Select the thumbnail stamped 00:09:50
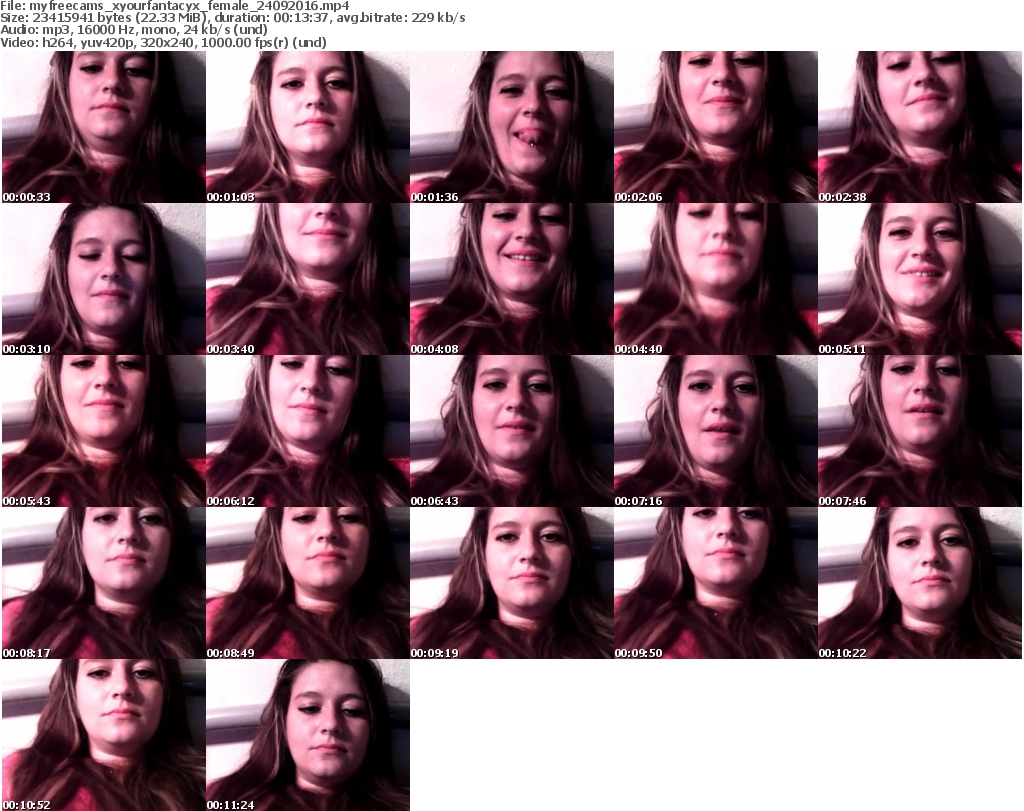 click(x=716, y=583)
